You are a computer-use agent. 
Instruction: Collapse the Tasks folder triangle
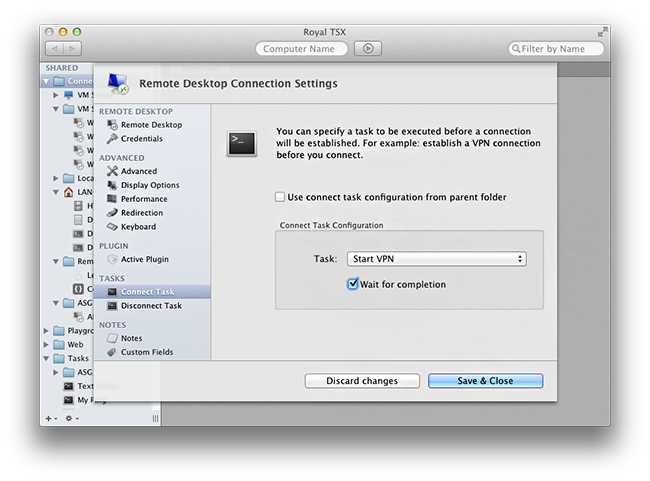click(x=46, y=358)
